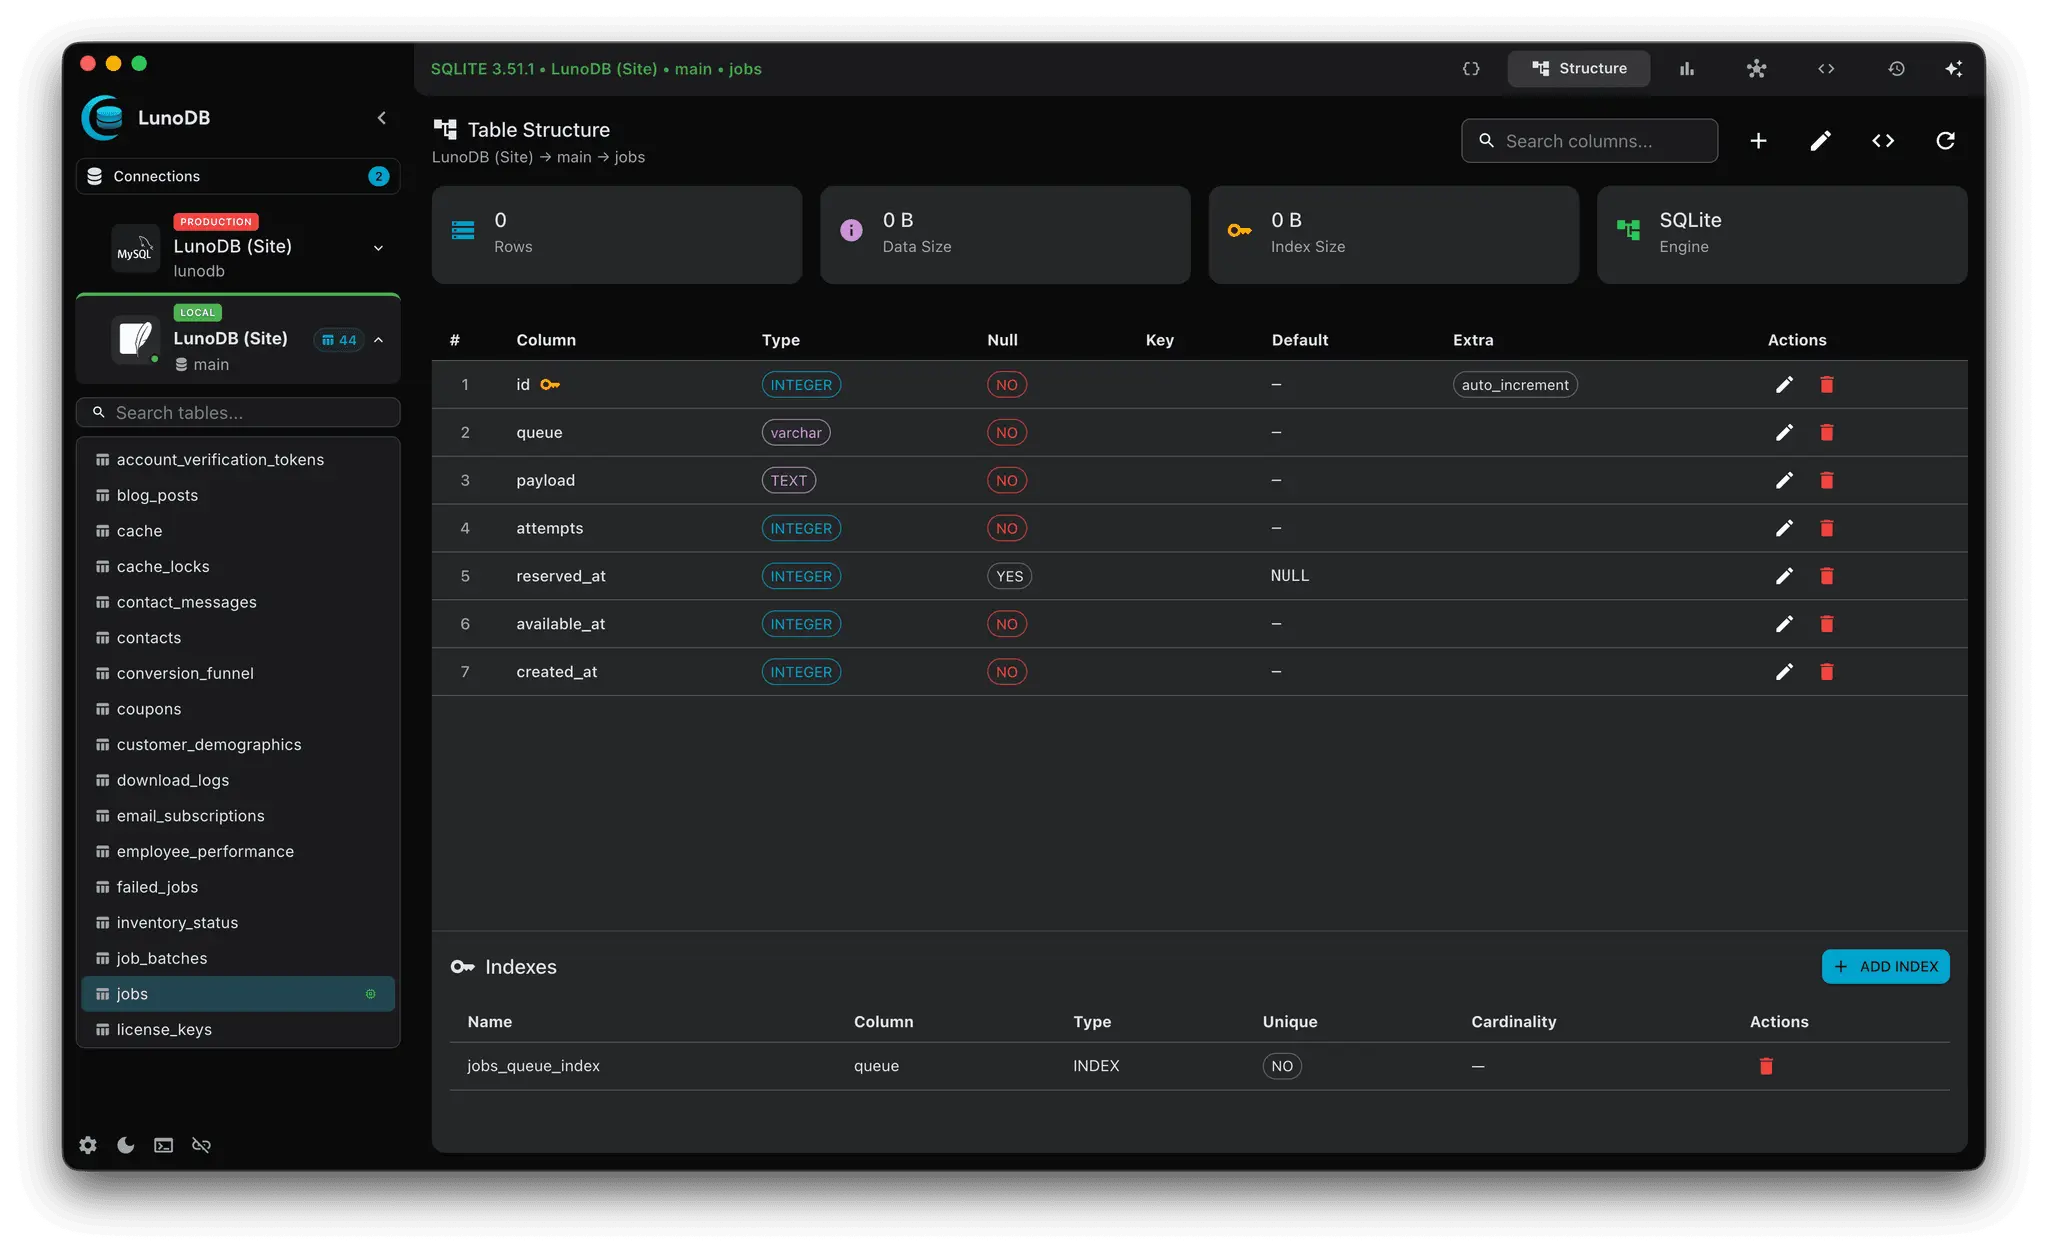Delete the created_at column

click(1827, 672)
